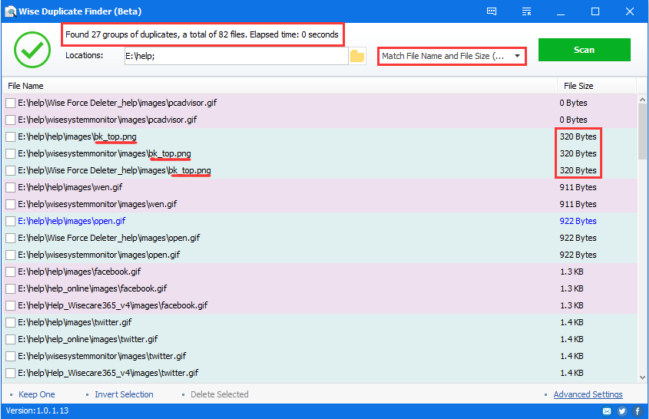
Task: Click the Wise Duplicate Finder app icon
Action: click(10, 11)
